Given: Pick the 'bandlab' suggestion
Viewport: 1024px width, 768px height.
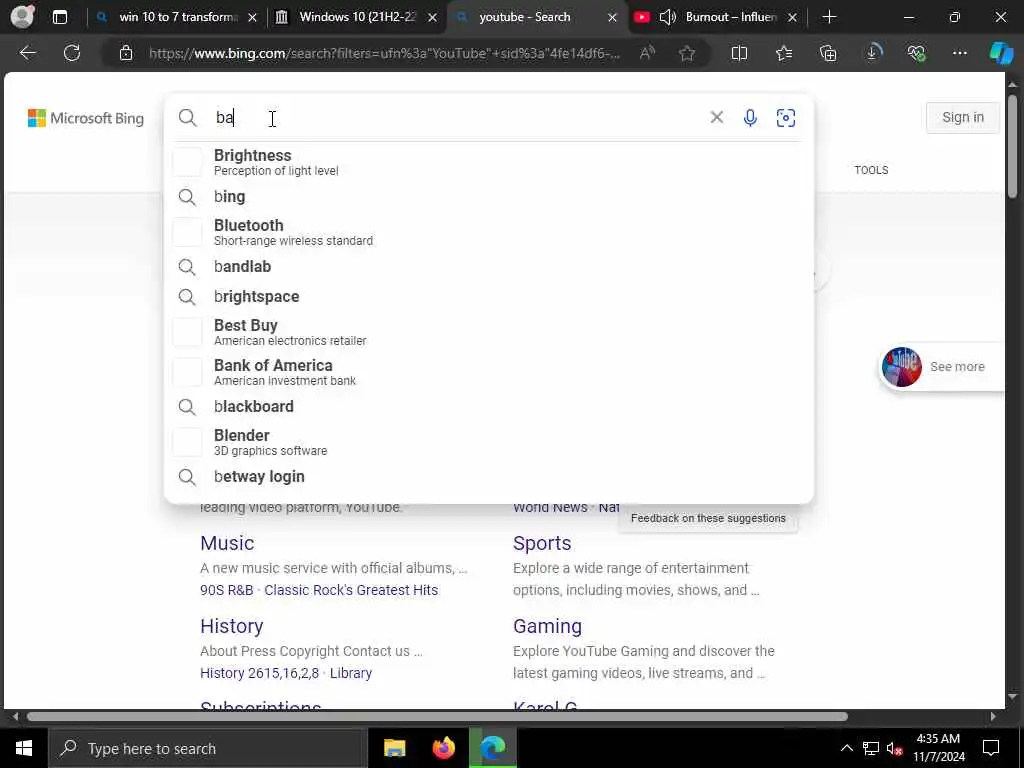Looking at the screenshot, I should click(x=488, y=266).
